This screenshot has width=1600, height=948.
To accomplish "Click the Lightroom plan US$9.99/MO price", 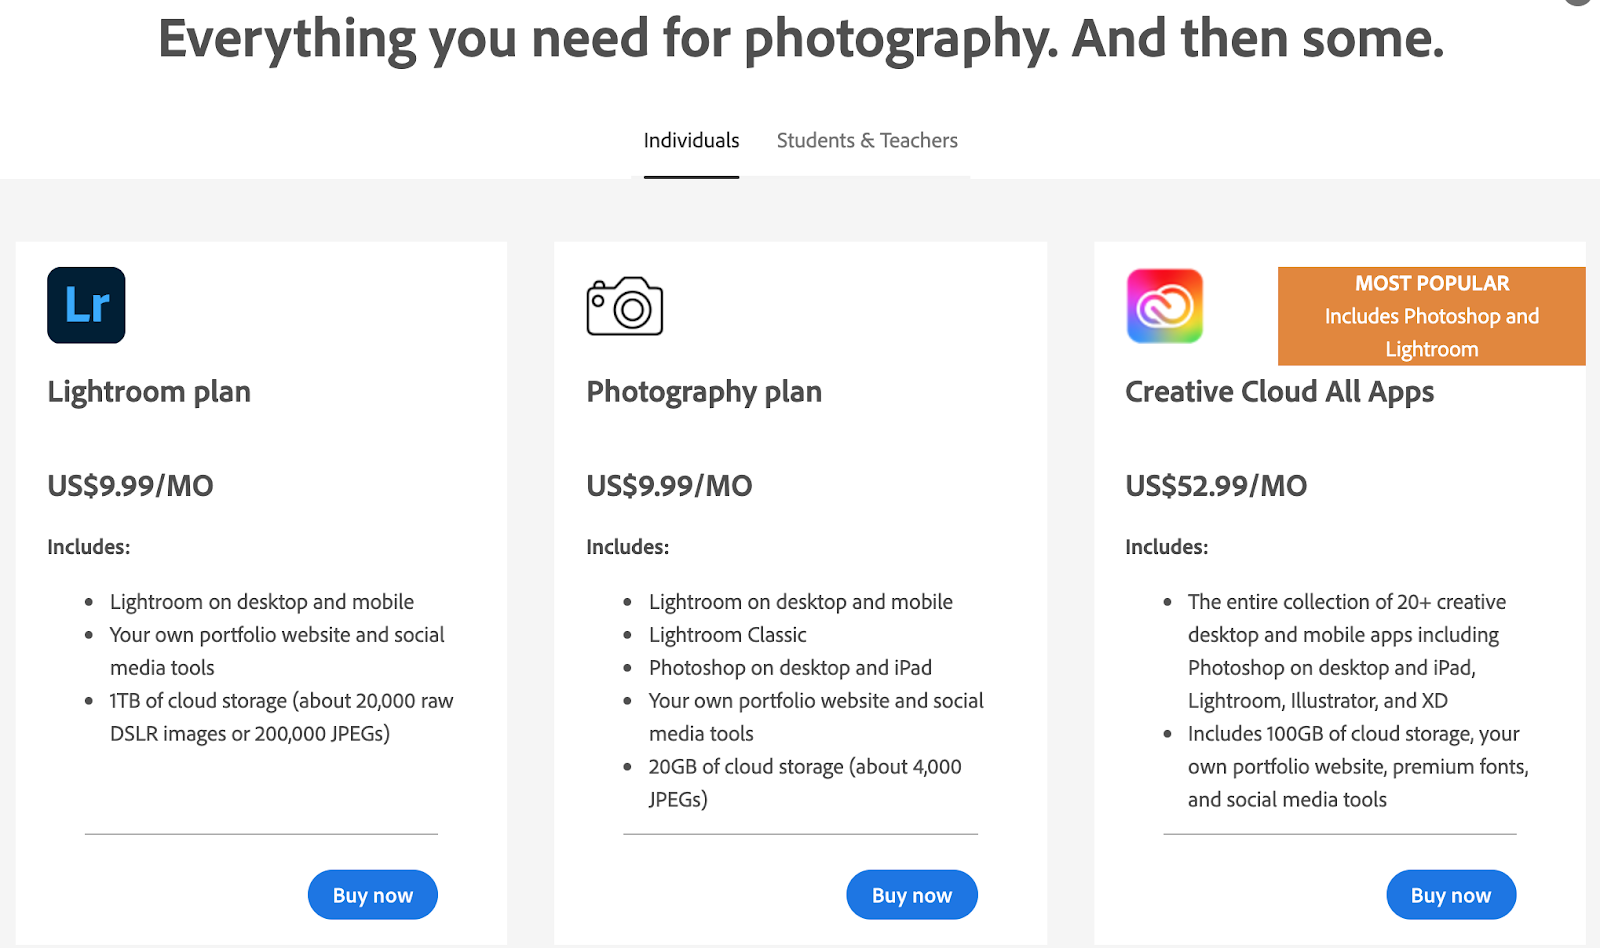I will [x=130, y=486].
